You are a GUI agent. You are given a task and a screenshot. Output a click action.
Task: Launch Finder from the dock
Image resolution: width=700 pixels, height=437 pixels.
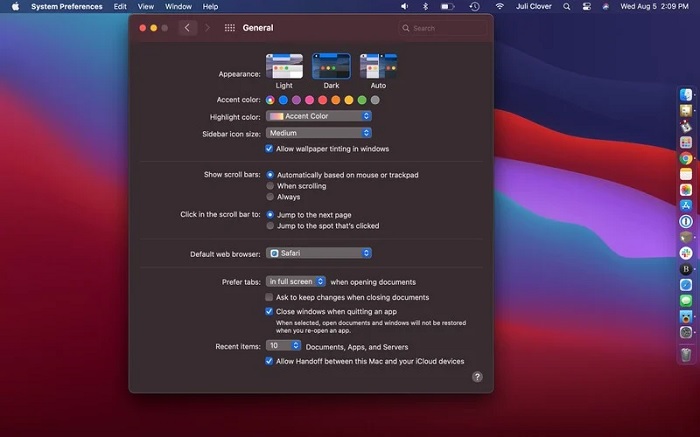click(x=686, y=94)
